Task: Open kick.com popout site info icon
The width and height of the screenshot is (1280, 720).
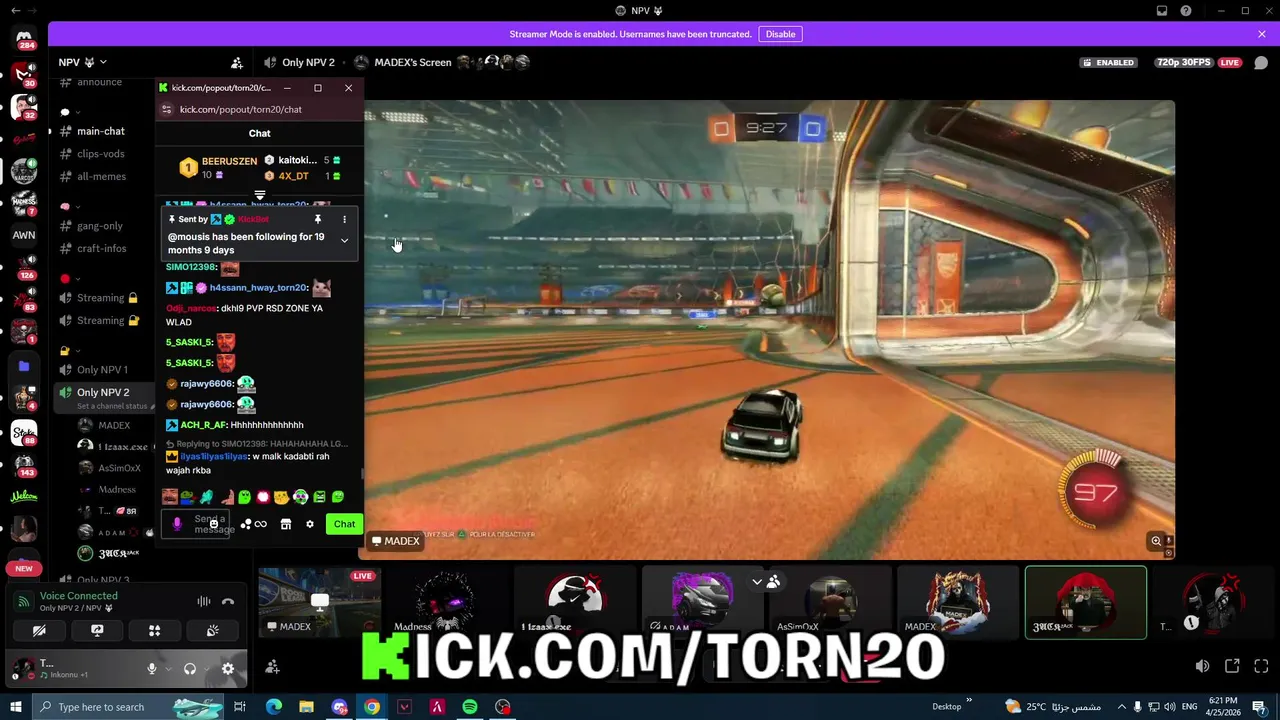Action: (x=167, y=109)
